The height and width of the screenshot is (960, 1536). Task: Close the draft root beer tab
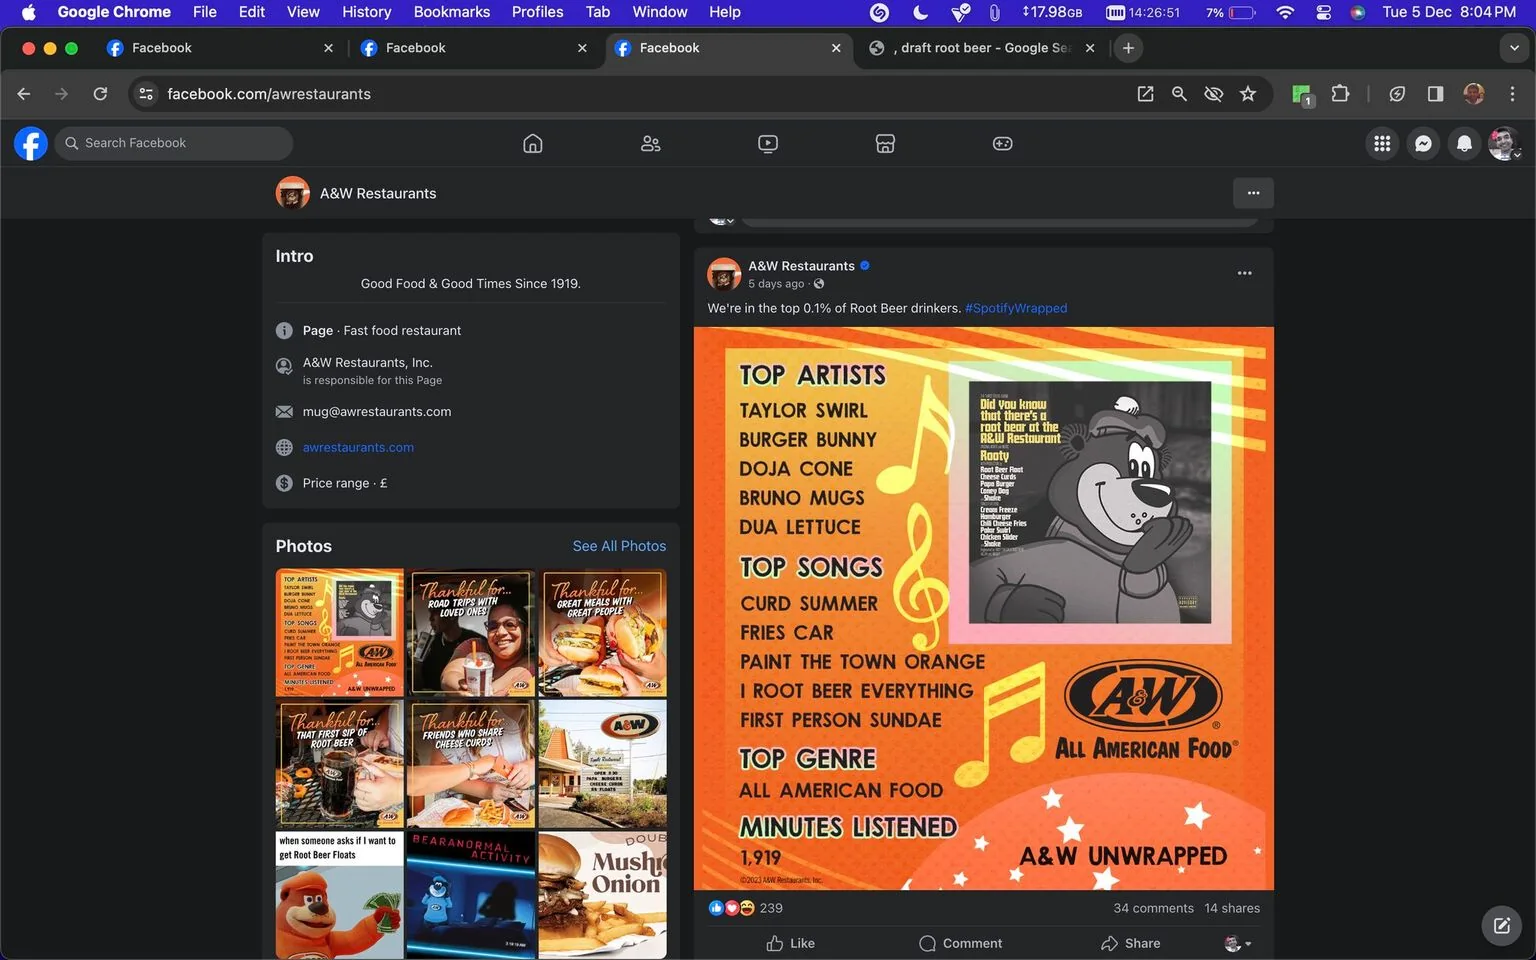click(x=1089, y=48)
